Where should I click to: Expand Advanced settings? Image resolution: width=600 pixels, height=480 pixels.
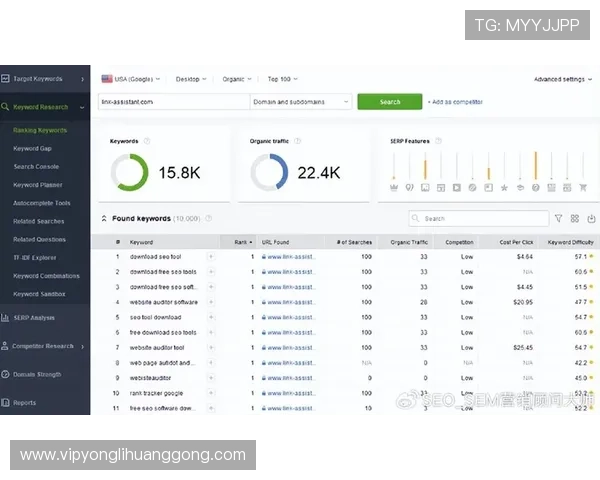pyautogui.click(x=562, y=79)
